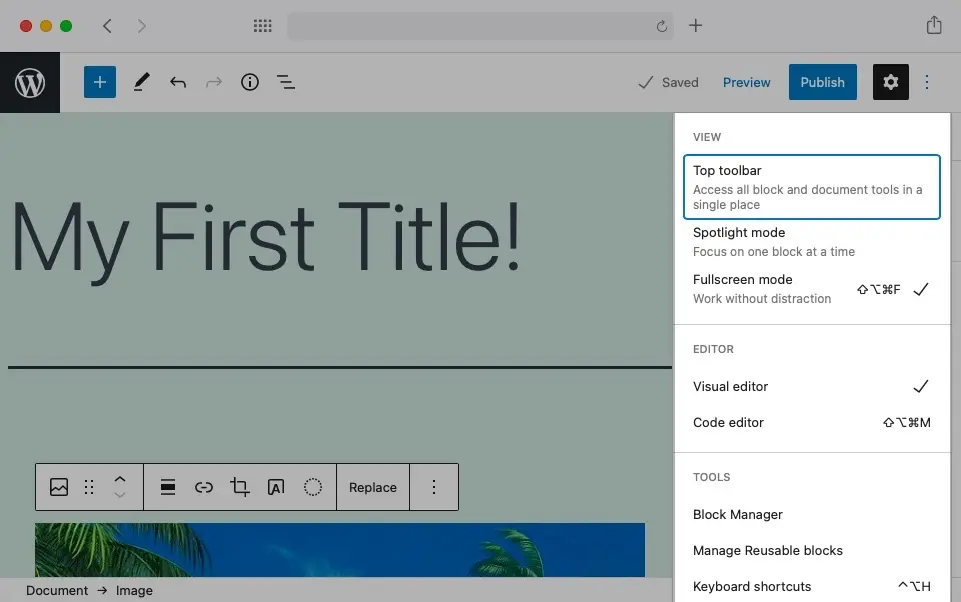Open the browser apps grid icon

262,26
